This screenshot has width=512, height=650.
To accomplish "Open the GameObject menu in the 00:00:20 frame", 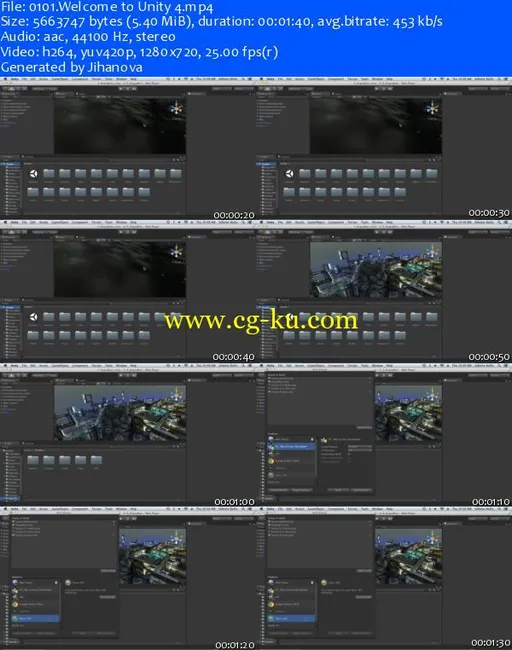I will pos(60,79).
